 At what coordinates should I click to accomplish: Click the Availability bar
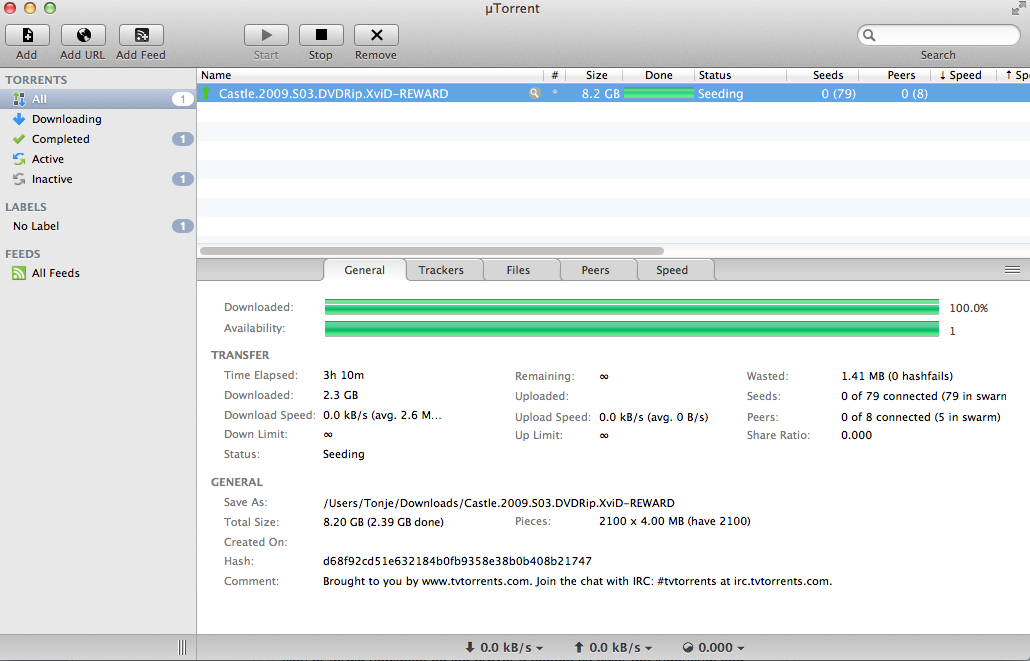coord(631,329)
